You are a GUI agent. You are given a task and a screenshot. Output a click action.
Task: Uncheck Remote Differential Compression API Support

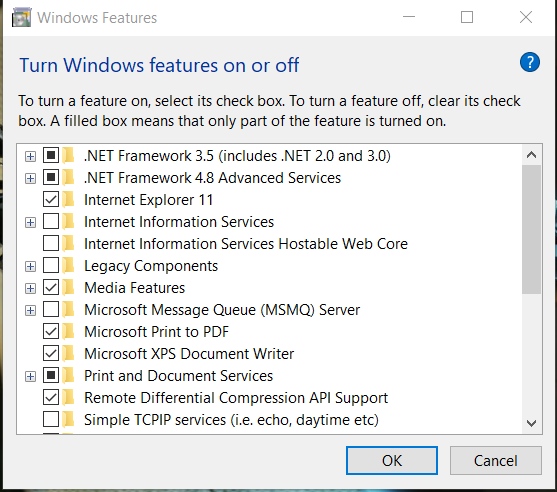coord(51,398)
